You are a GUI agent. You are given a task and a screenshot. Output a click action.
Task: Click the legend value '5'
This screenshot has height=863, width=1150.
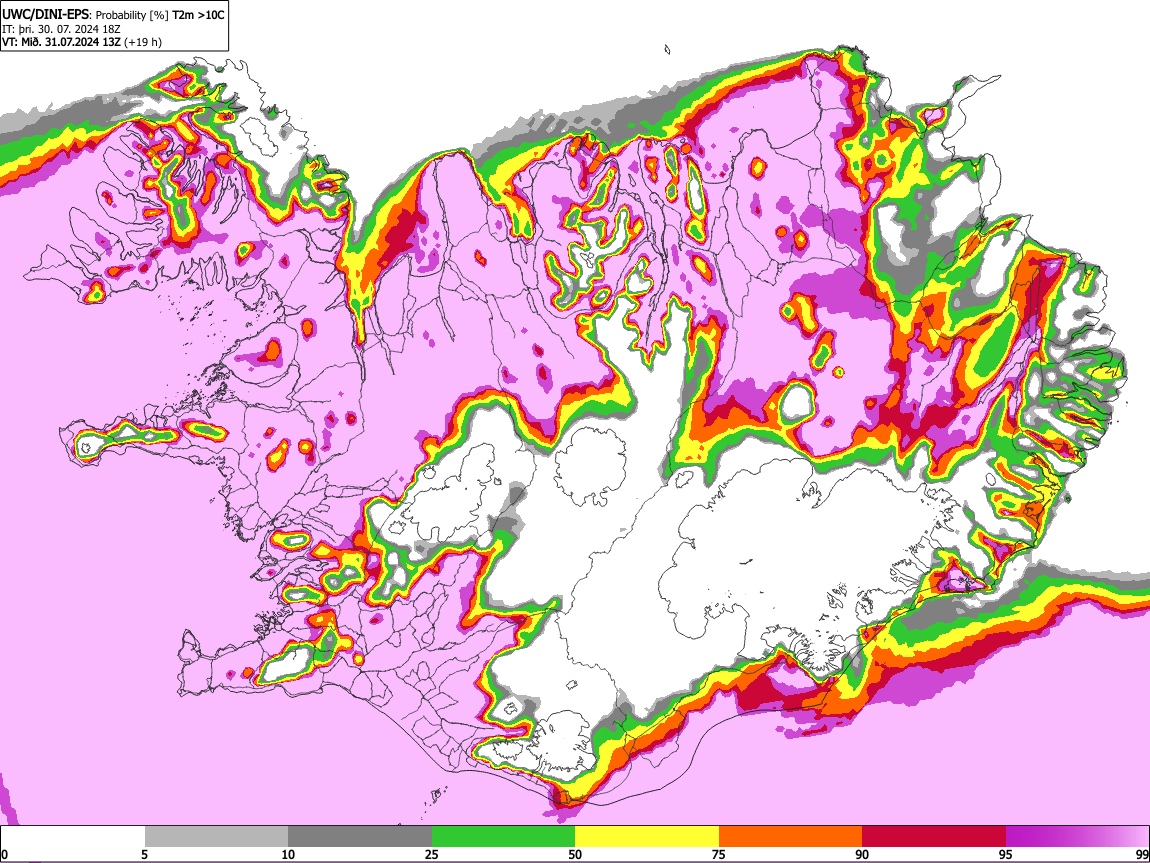click(x=144, y=854)
